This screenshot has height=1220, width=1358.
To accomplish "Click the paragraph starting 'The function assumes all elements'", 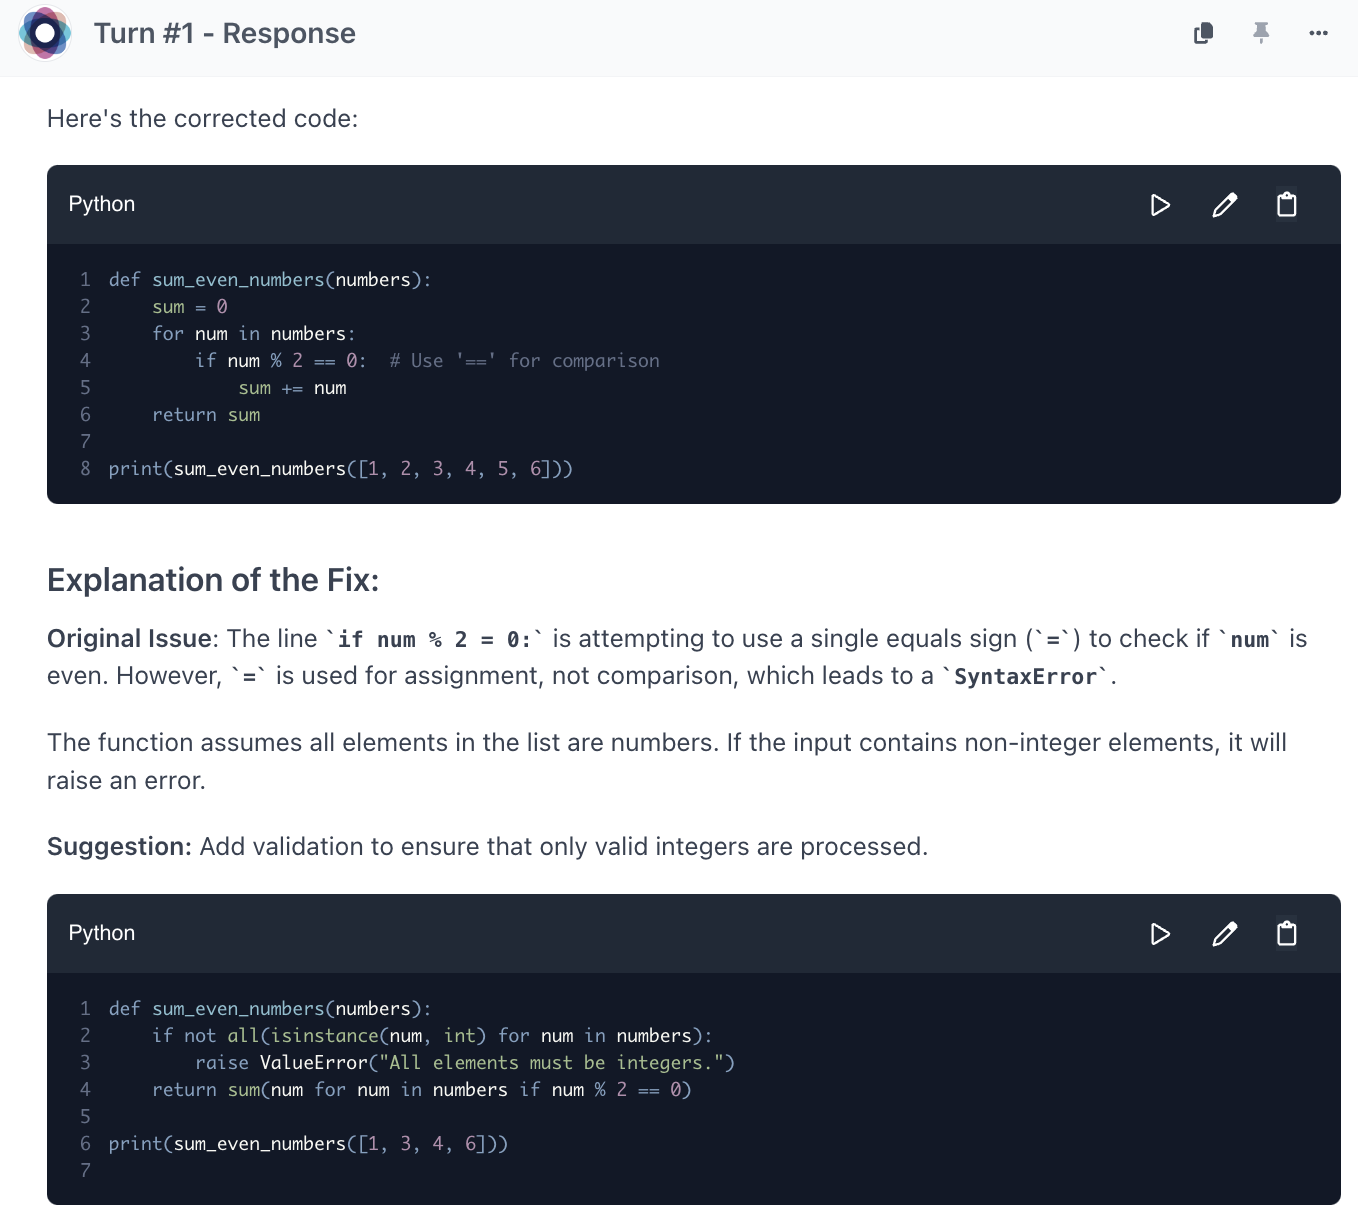I will (x=667, y=762).
